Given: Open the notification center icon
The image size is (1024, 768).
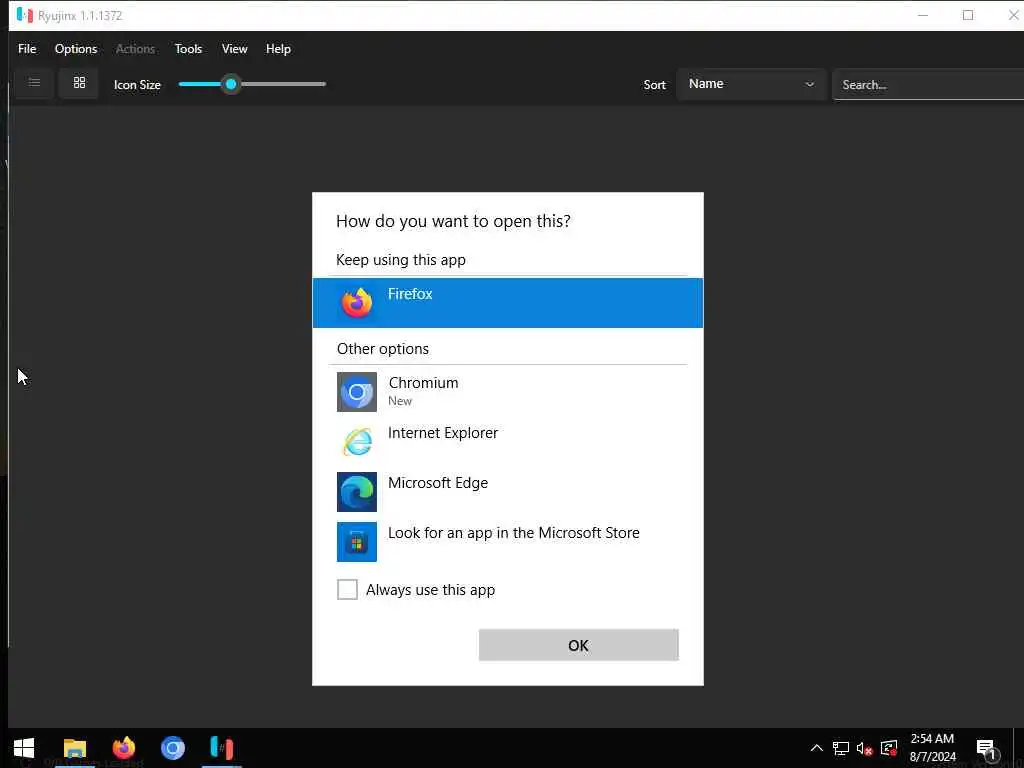Looking at the screenshot, I should tap(987, 749).
